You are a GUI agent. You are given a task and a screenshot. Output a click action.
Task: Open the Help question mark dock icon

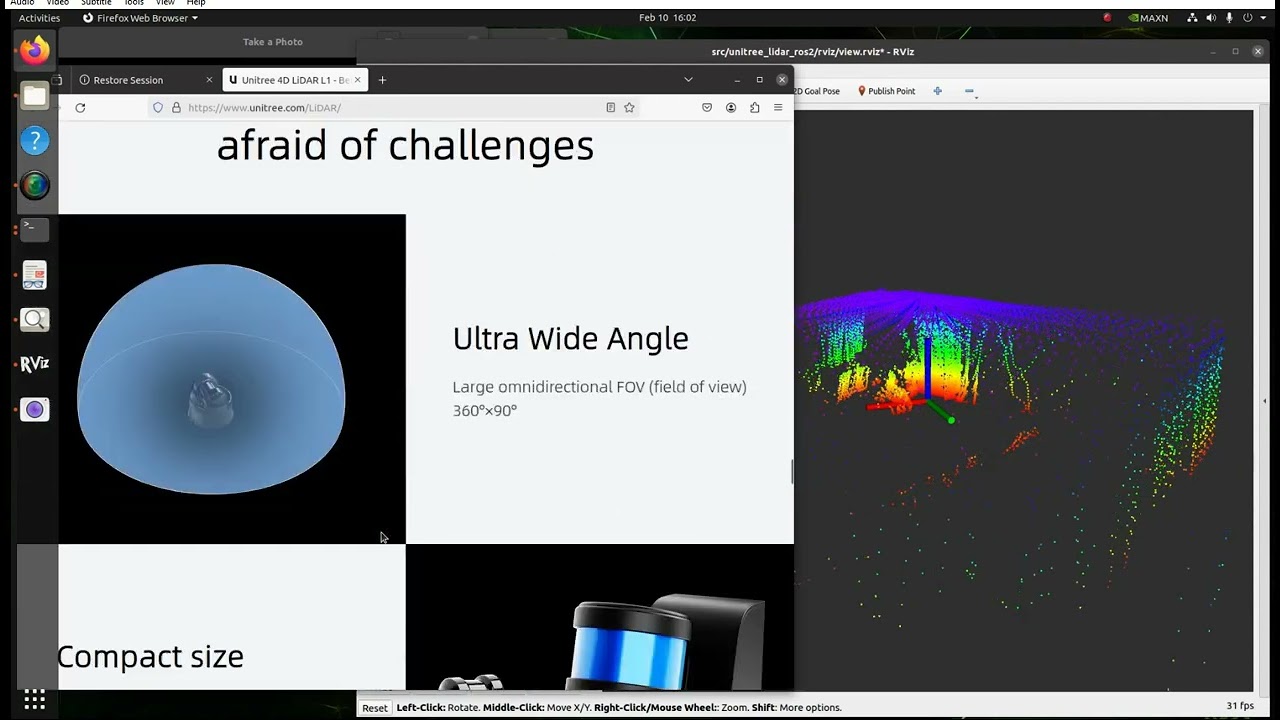point(35,141)
